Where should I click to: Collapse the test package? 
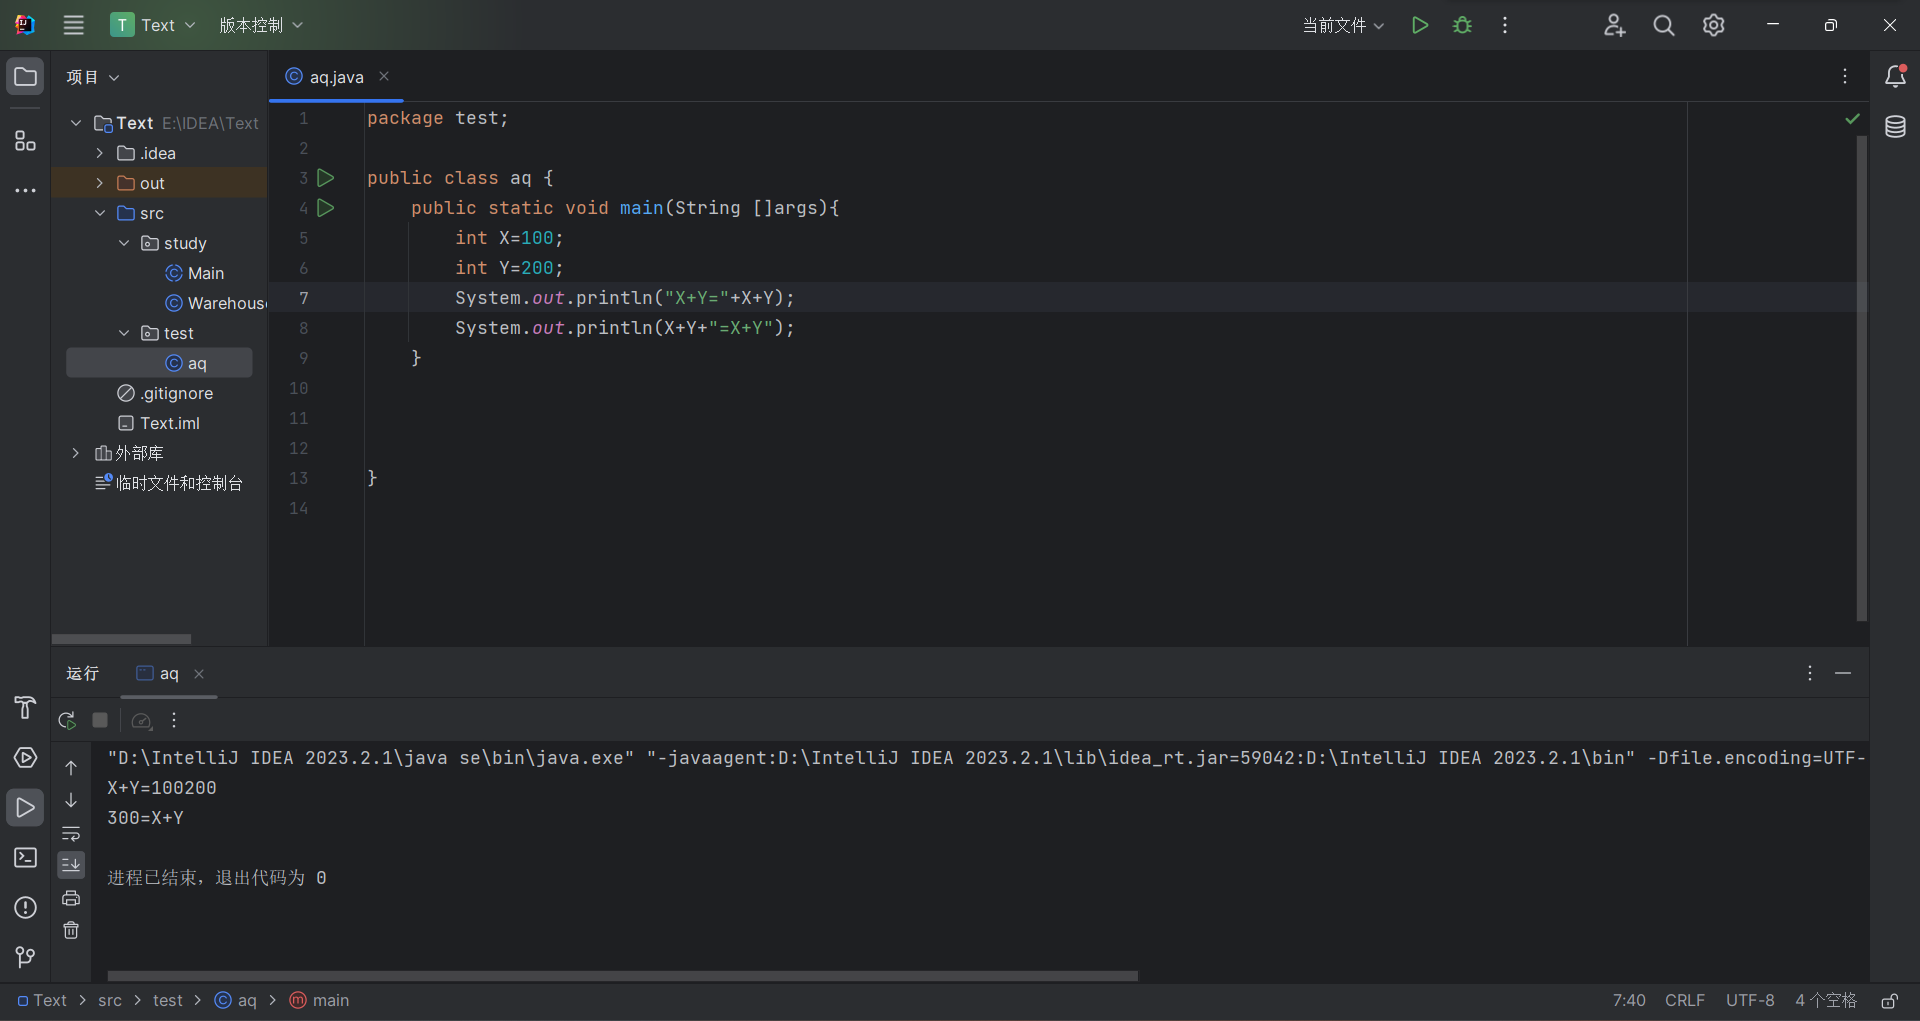(124, 333)
